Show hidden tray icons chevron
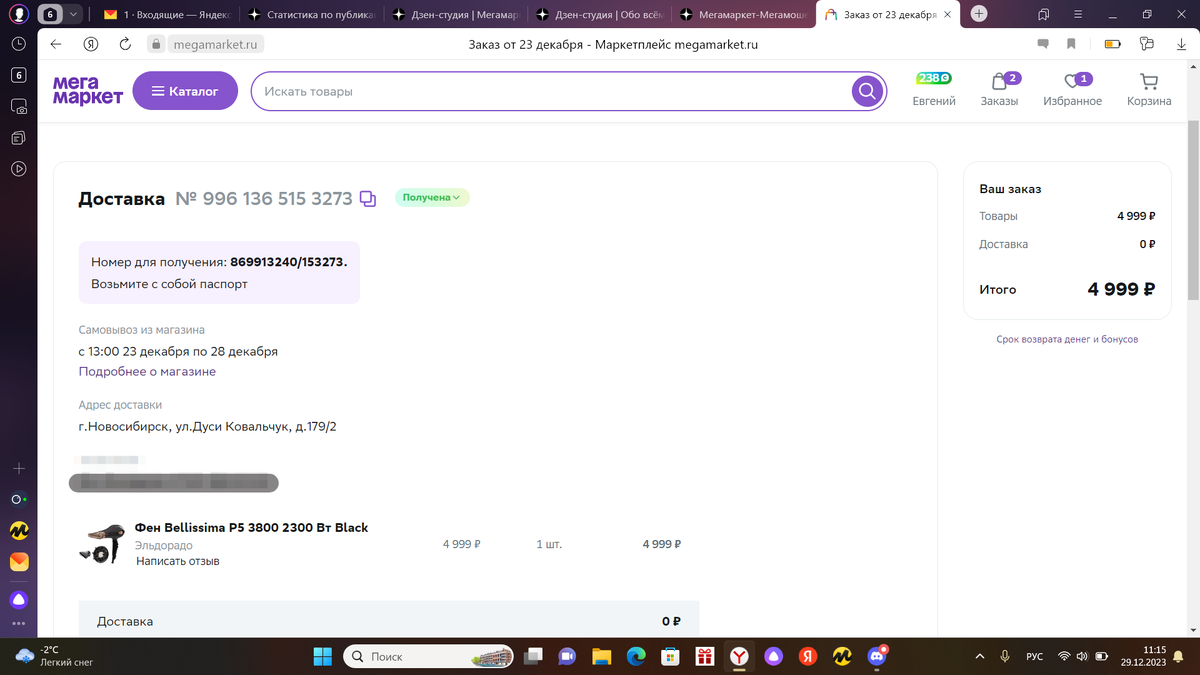 pos(979,656)
